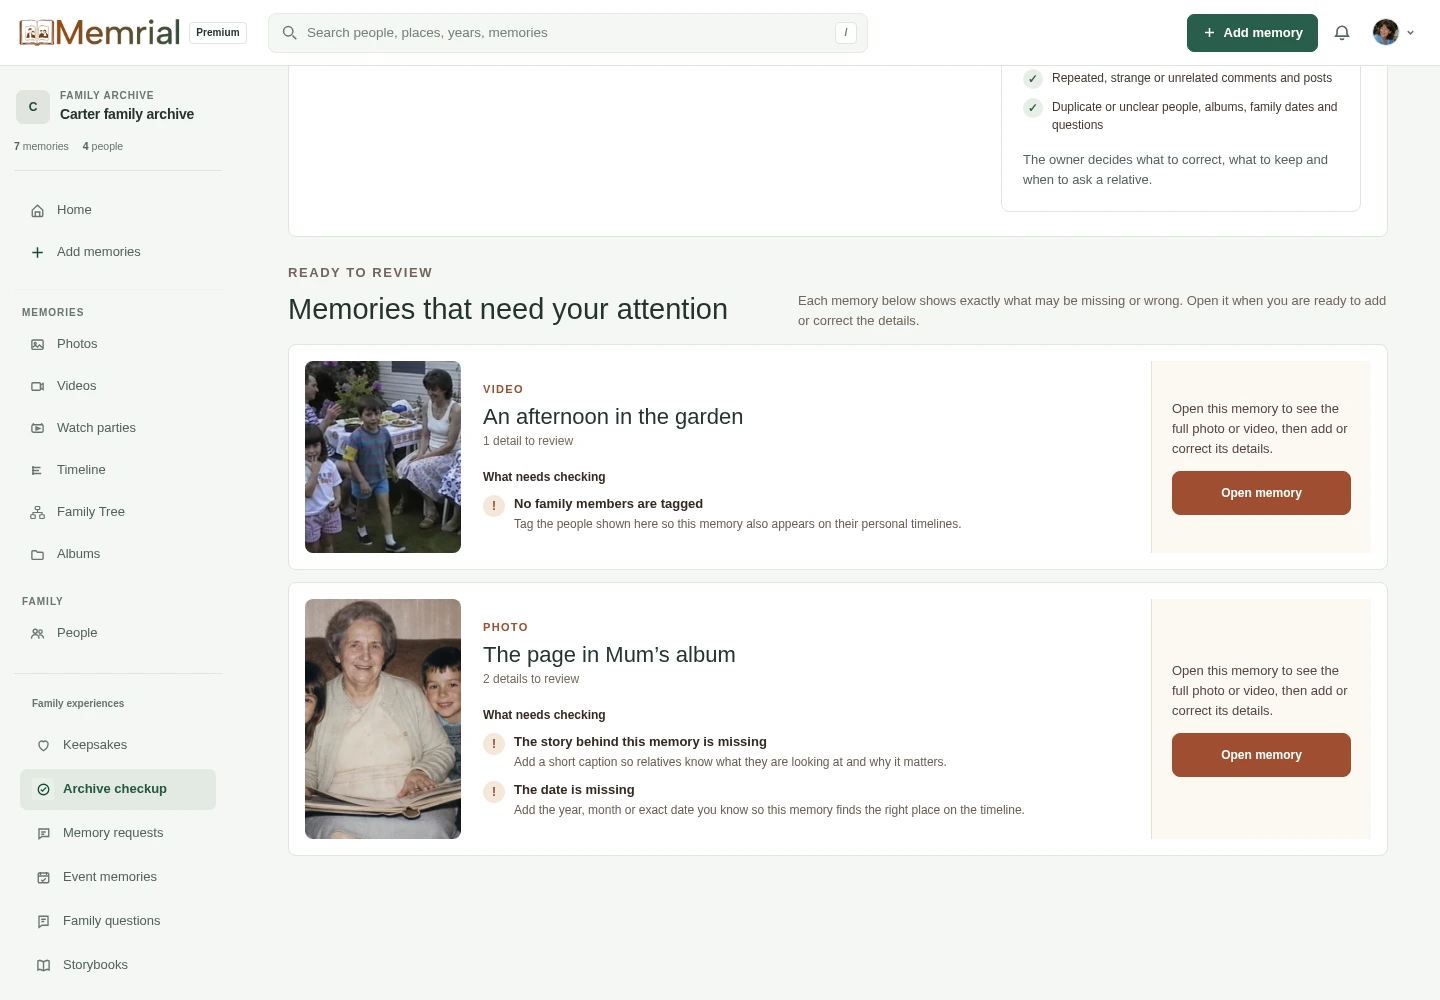
Task: Click the Family Tree icon
Action: coord(37,512)
